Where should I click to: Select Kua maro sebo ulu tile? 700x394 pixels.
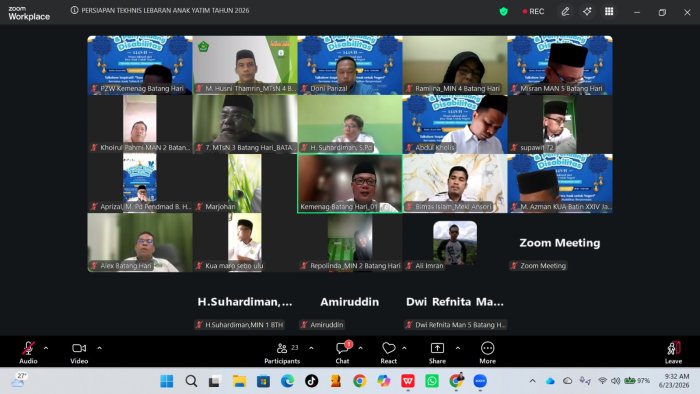pyautogui.click(x=245, y=242)
